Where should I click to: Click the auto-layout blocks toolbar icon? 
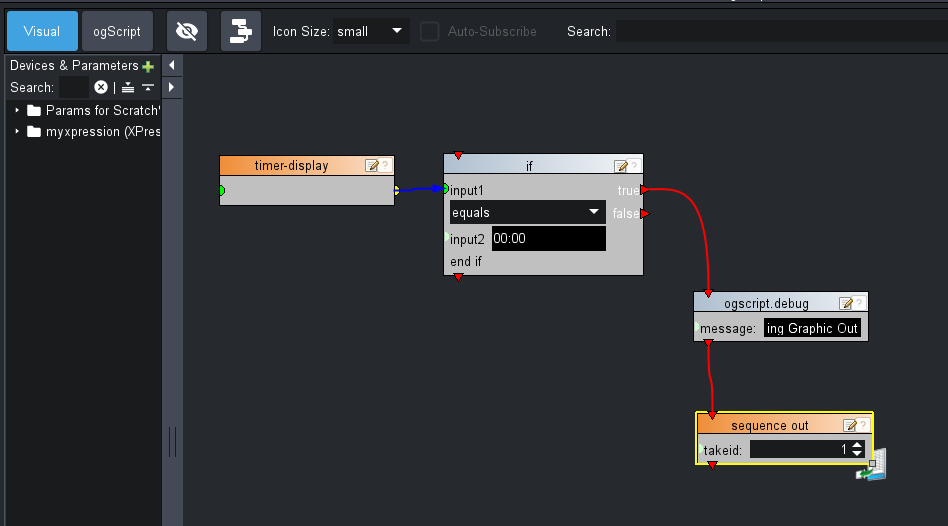click(x=241, y=31)
